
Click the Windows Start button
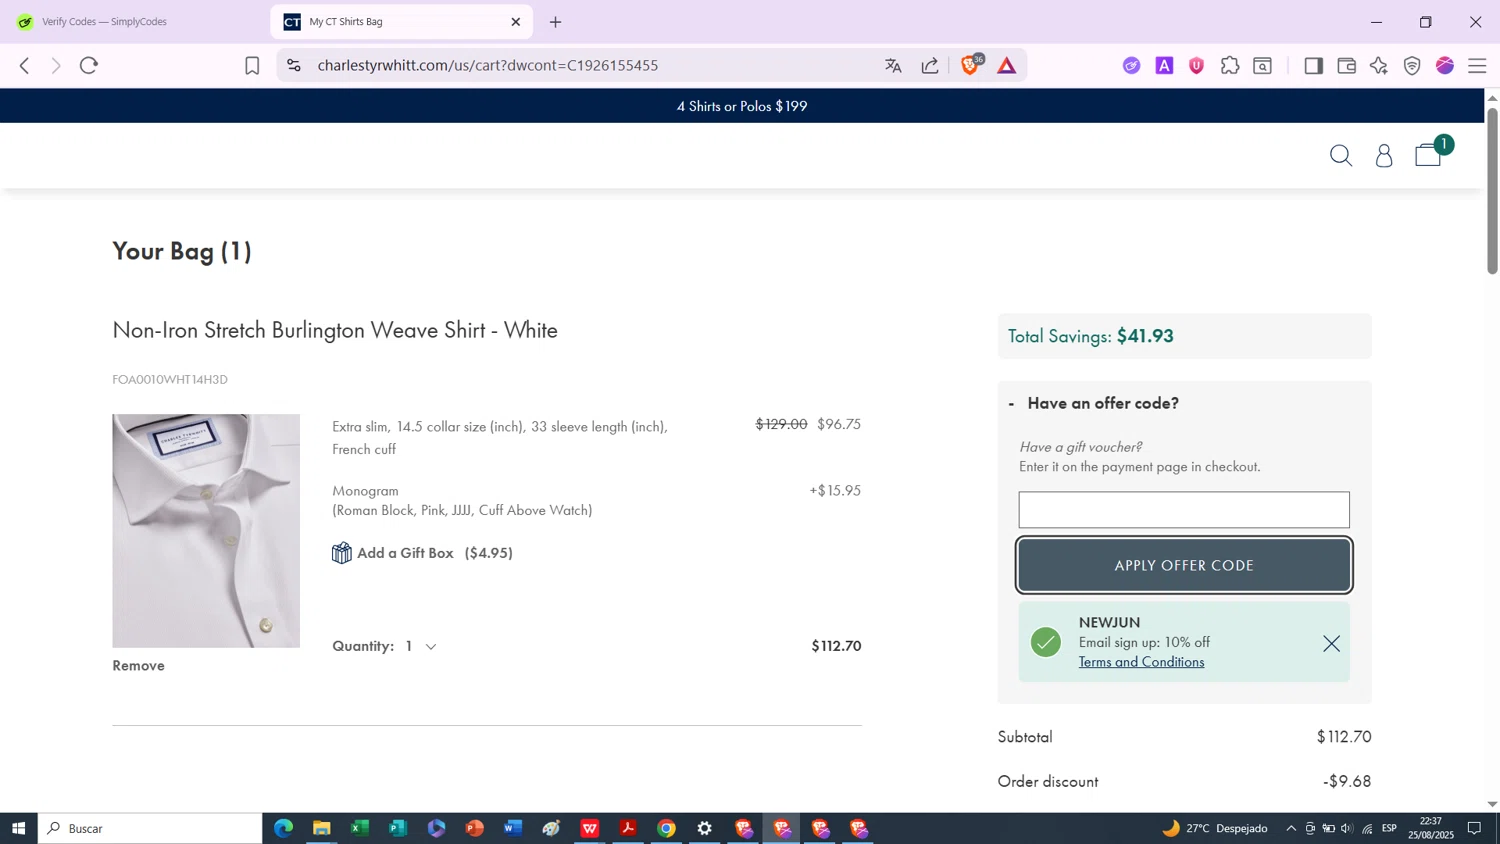click(x=18, y=828)
